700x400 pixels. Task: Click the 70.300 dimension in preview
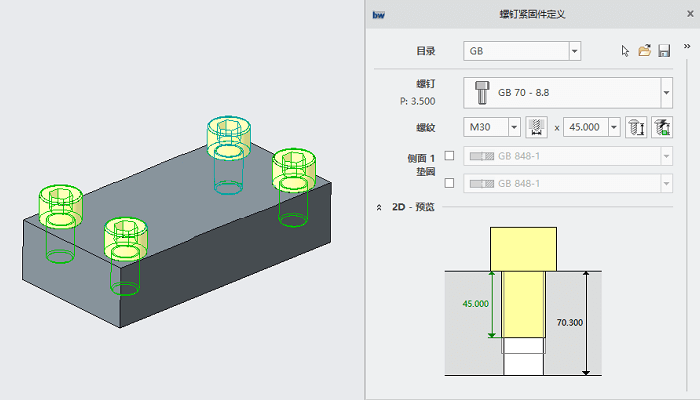pos(570,322)
